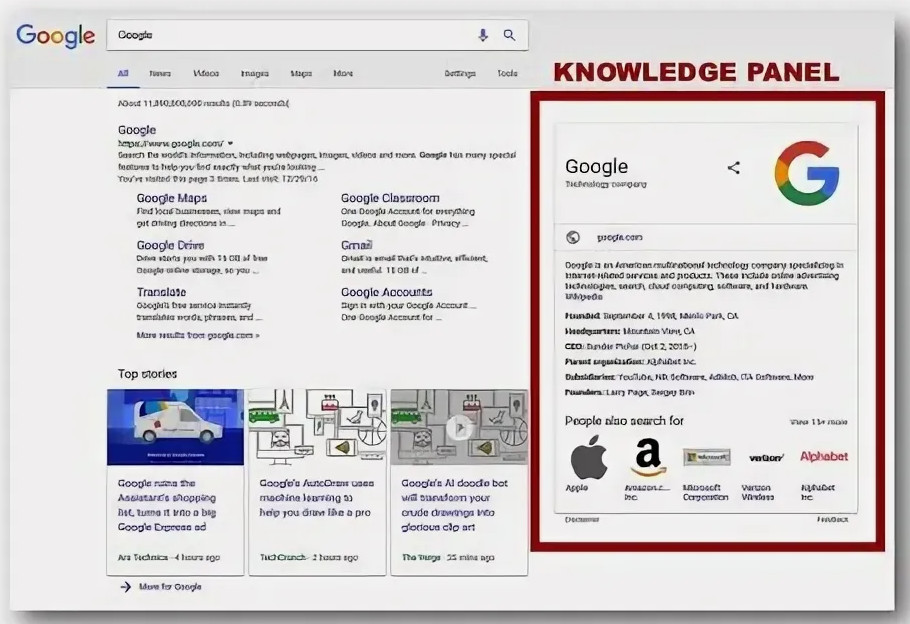910x624 pixels.
Task: Click the Apple logo under People also search for
Action: point(588,457)
